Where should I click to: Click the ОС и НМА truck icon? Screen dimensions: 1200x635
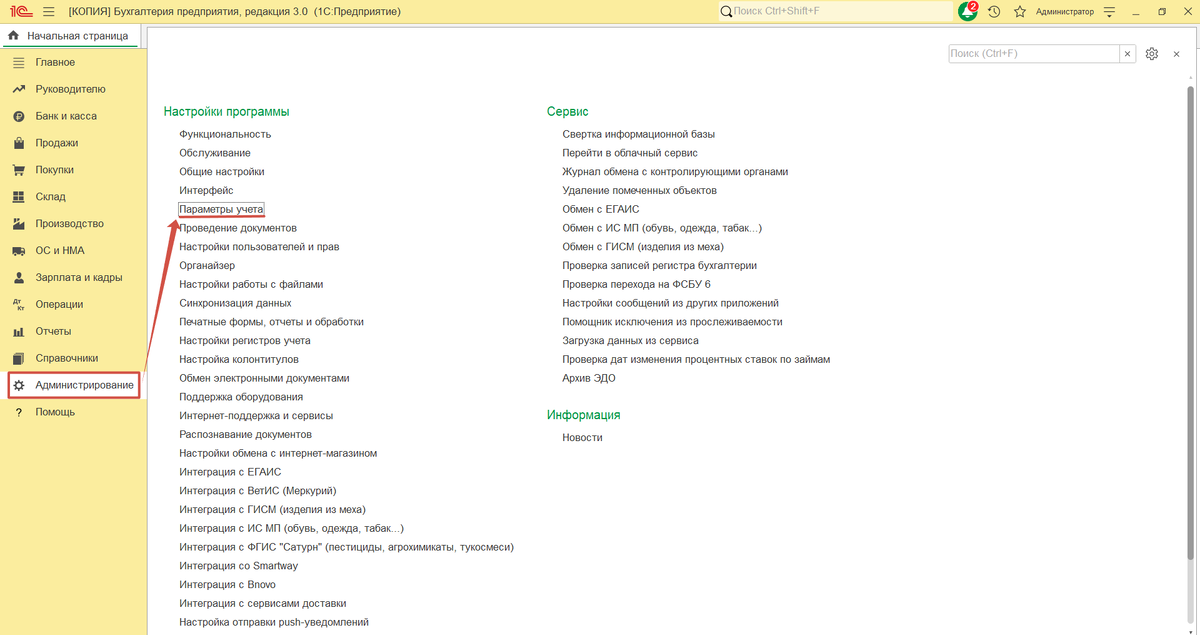[x=18, y=251]
